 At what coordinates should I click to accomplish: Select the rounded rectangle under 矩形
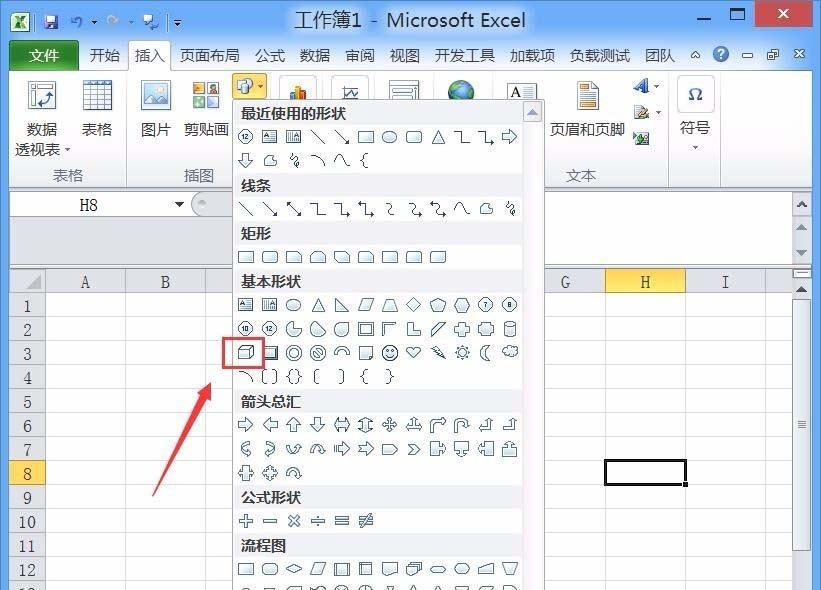[269, 257]
